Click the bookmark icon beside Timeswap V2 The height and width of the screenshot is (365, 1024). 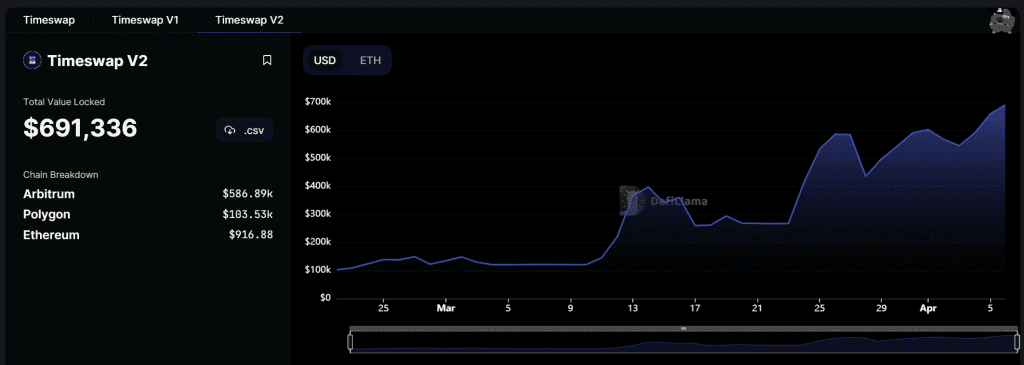pos(266,61)
